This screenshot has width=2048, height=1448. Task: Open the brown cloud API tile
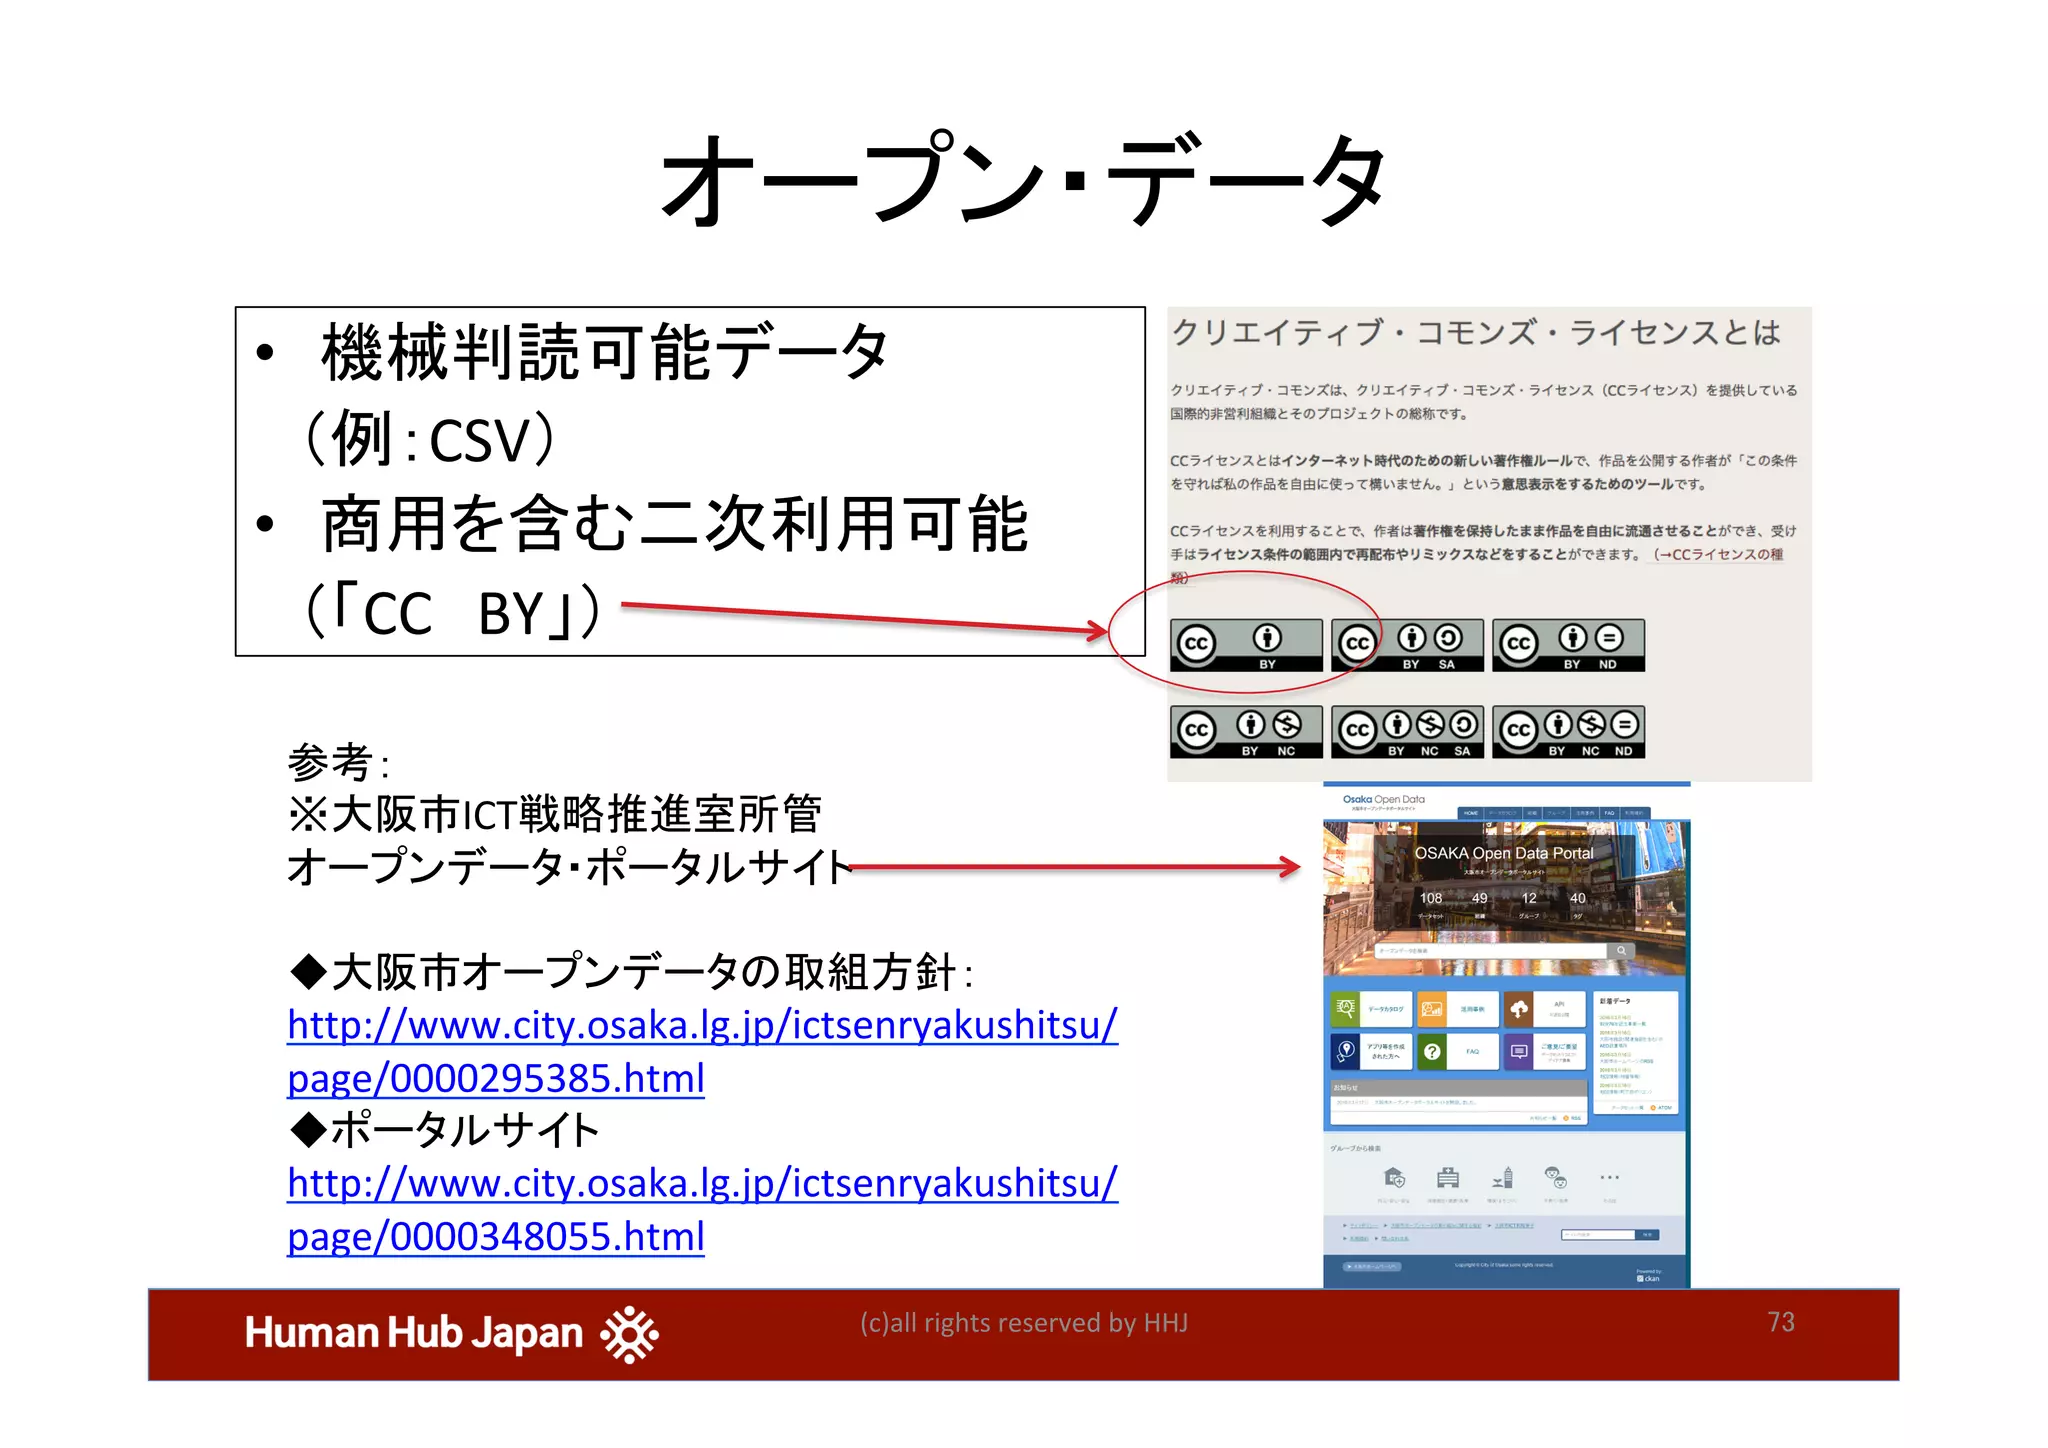(x=1545, y=1009)
